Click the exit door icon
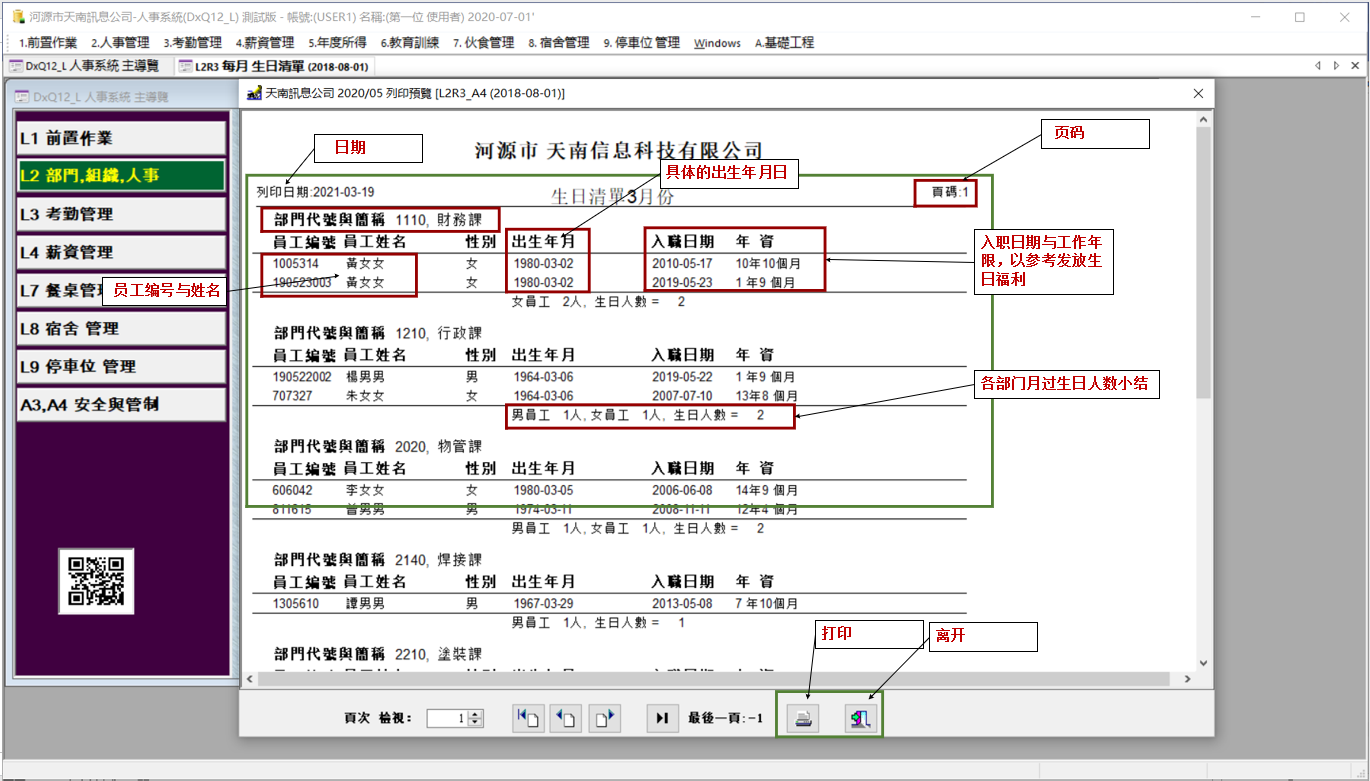The image size is (1370, 781). click(x=861, y=718)
